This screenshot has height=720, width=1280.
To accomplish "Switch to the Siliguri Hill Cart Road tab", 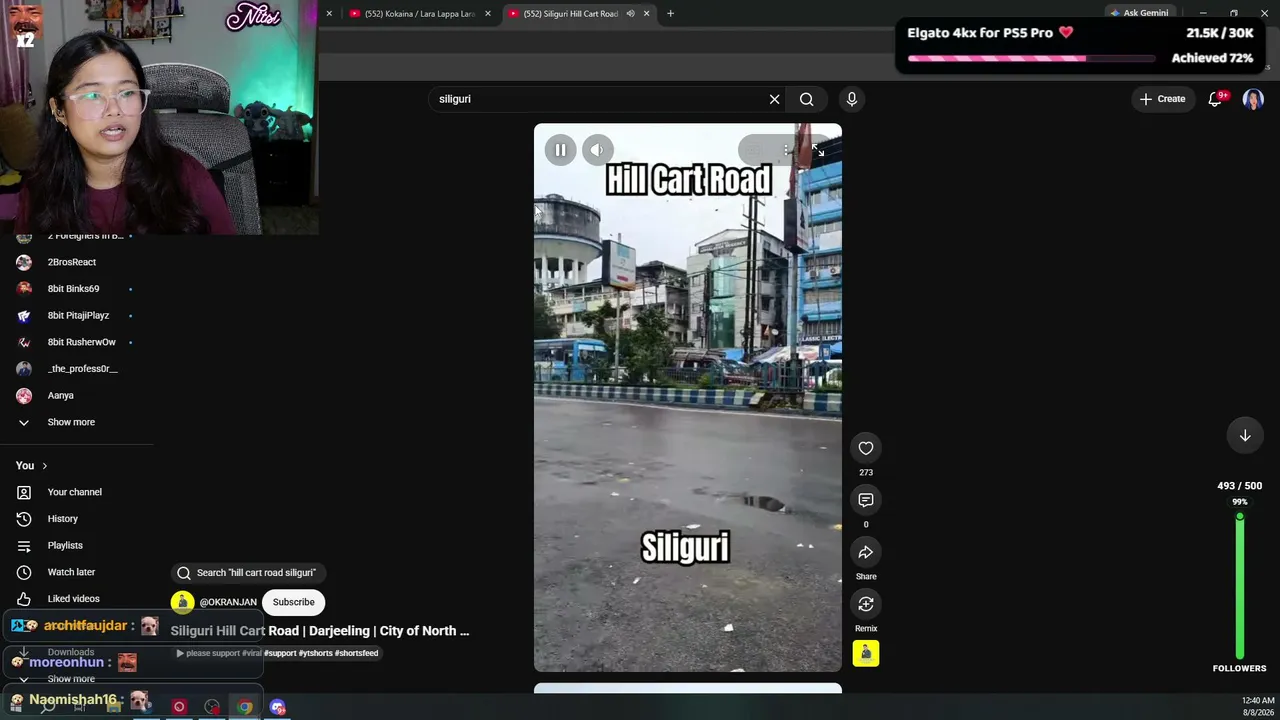I will click(x=570, y=14).
